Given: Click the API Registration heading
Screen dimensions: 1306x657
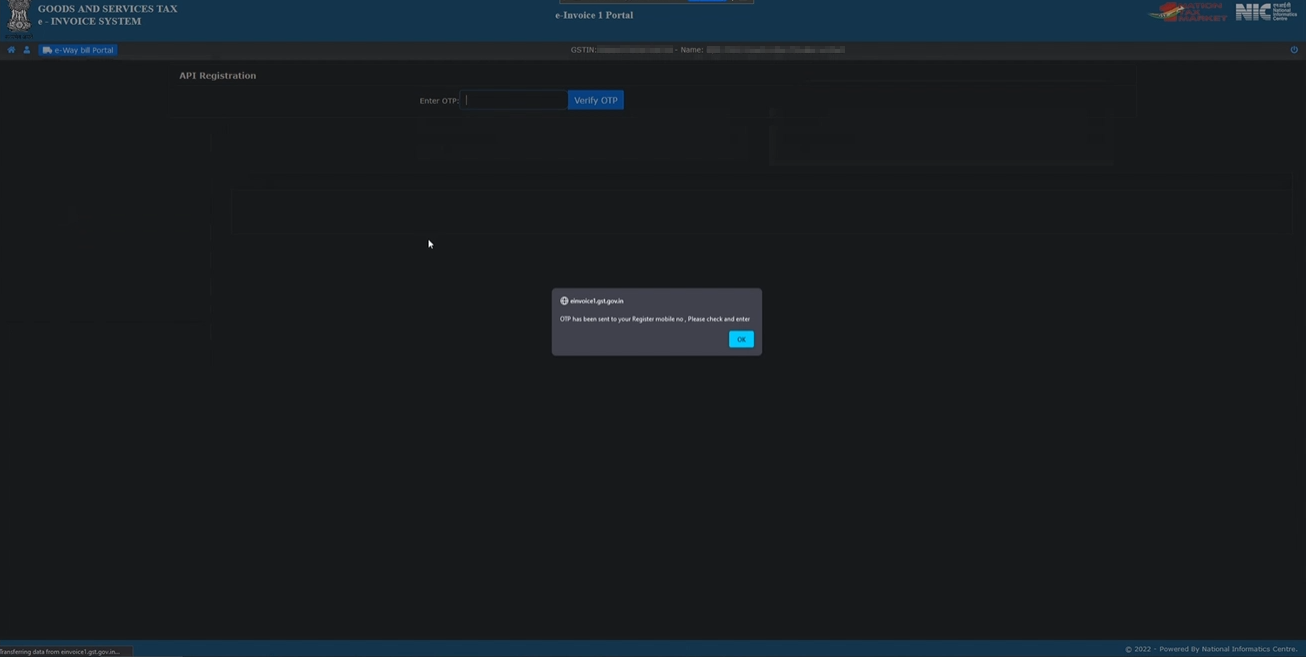Looking at the screenshot, I should pos(217,75).
